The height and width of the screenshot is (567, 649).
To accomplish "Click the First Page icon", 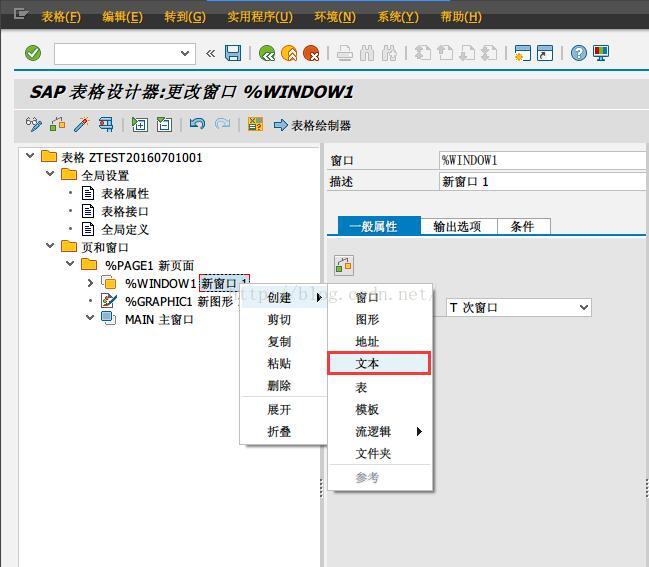I will (x=423, y=53).
